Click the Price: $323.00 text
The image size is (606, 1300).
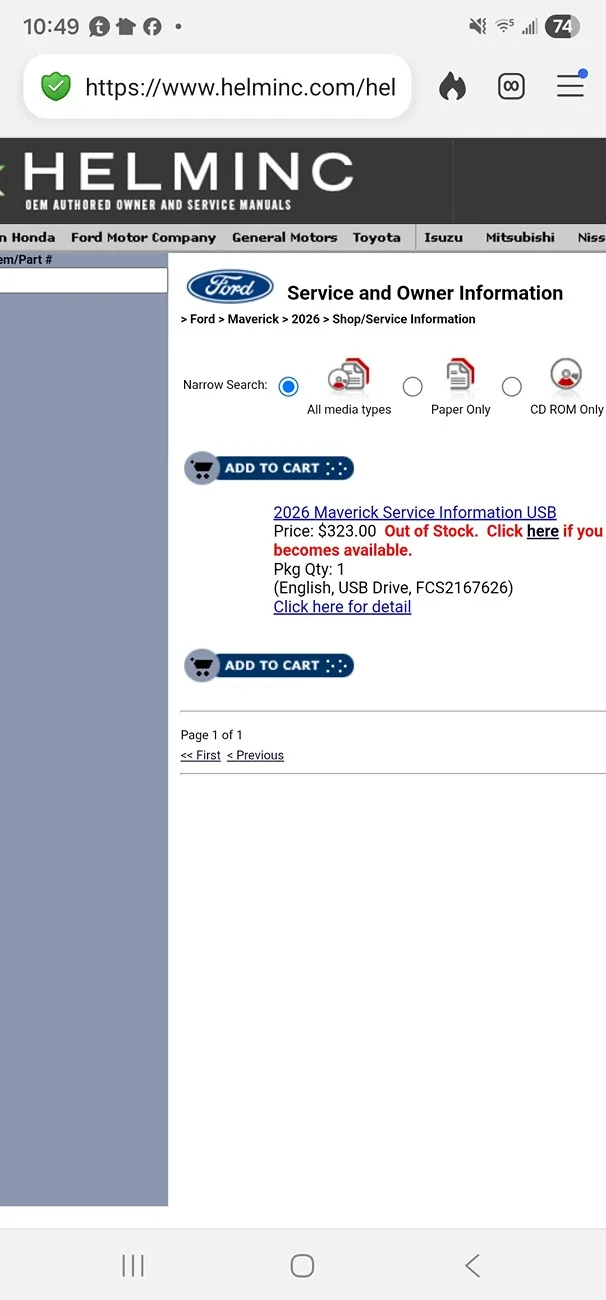click(325, 532)
